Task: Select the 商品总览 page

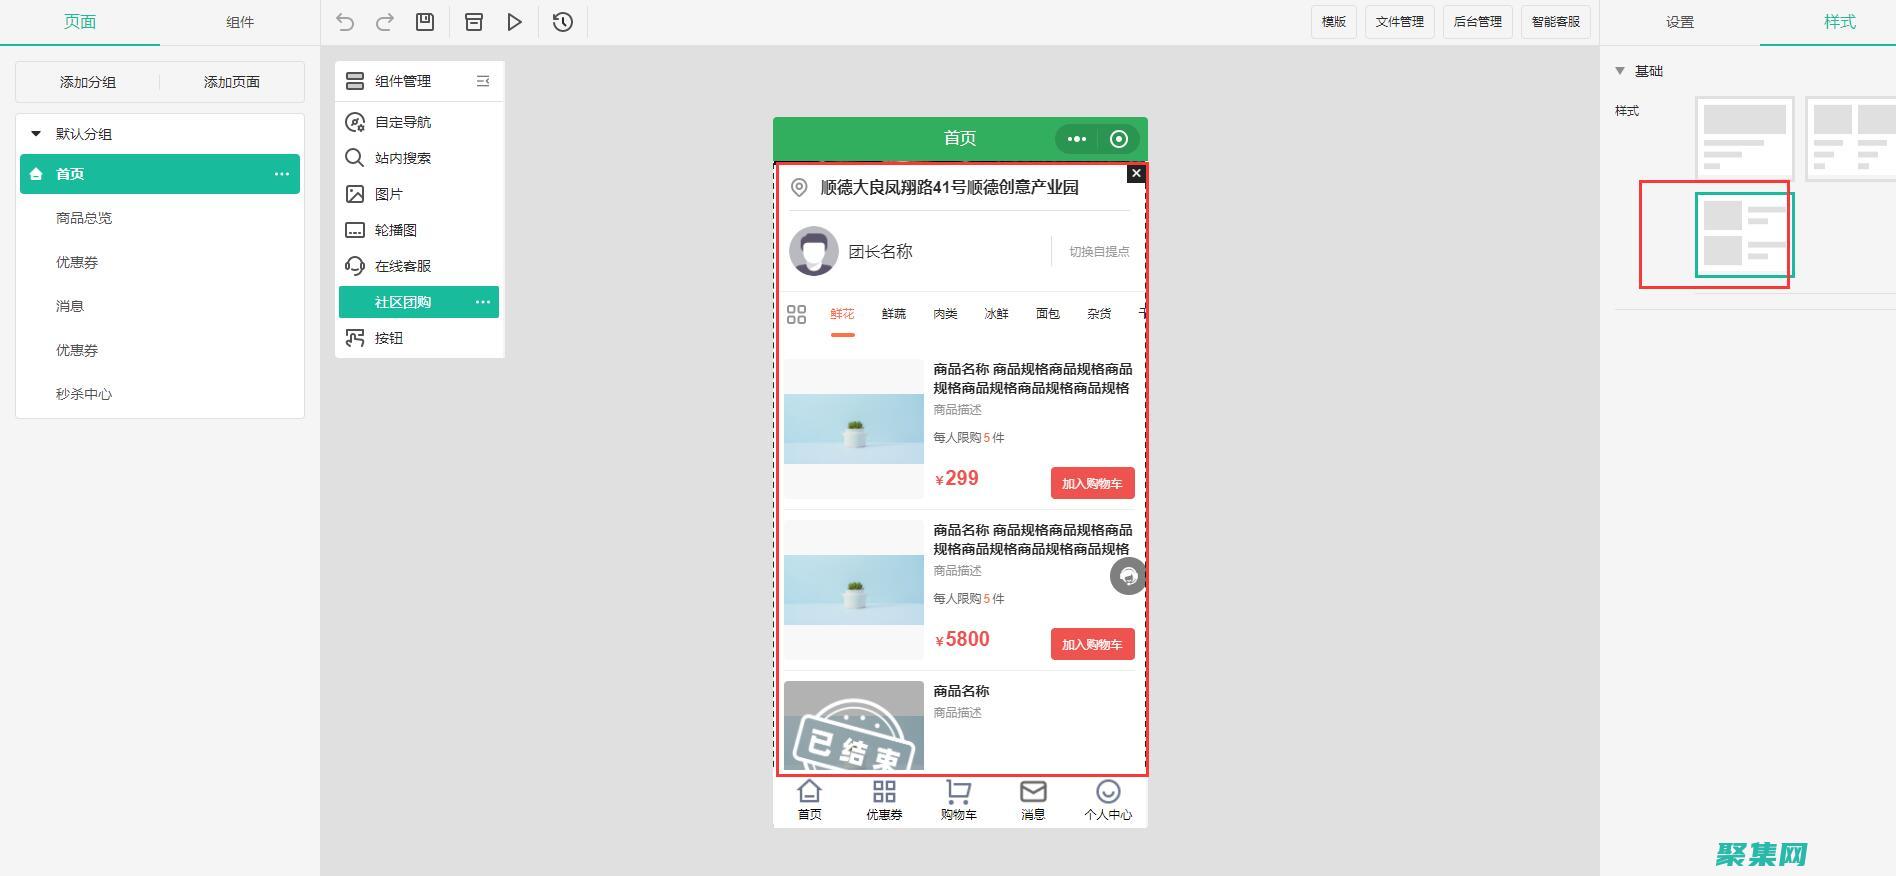Action: tap(84, 218)
